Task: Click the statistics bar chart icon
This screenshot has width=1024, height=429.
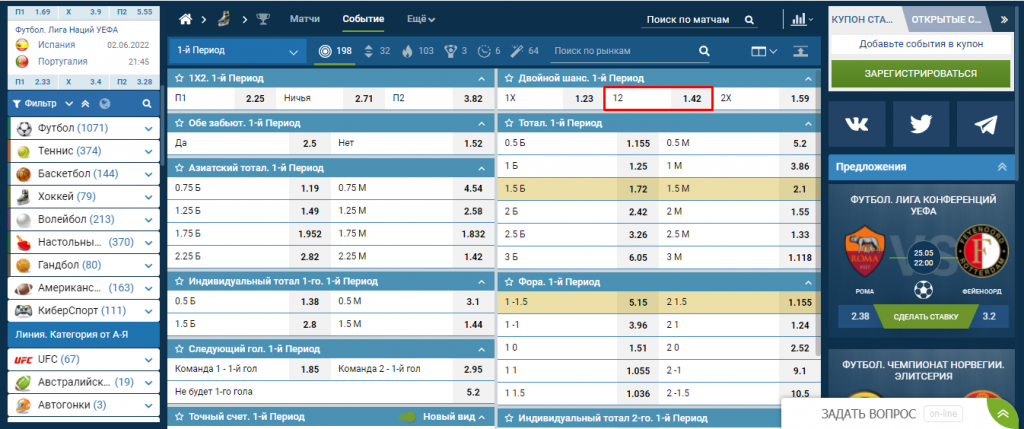Action: tap(797, 19)
